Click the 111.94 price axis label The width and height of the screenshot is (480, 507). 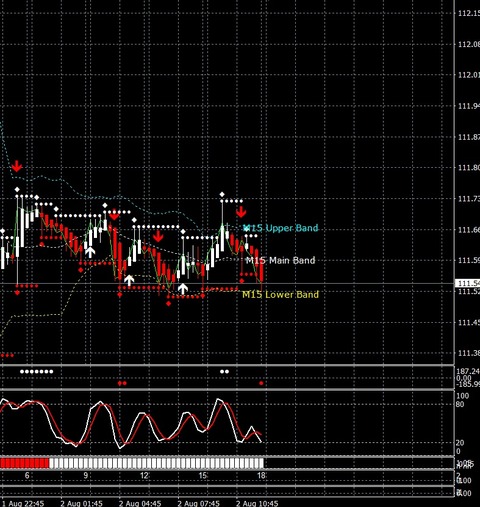pos(469,106)
